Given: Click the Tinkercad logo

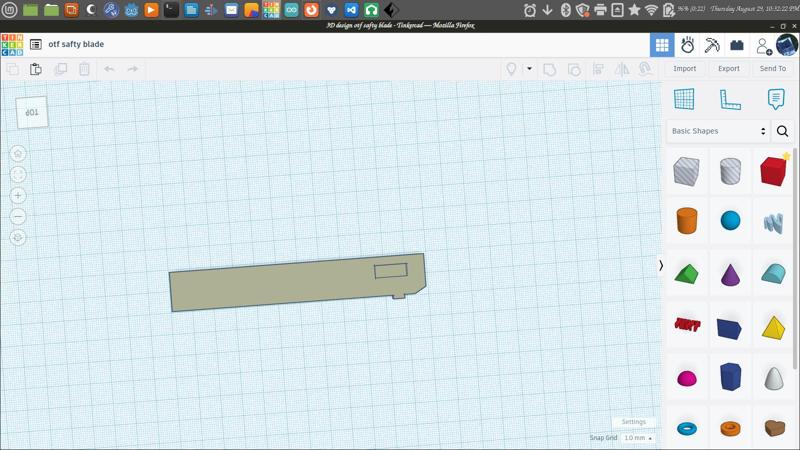Looking at the screenshot, I should coord(12,45).
